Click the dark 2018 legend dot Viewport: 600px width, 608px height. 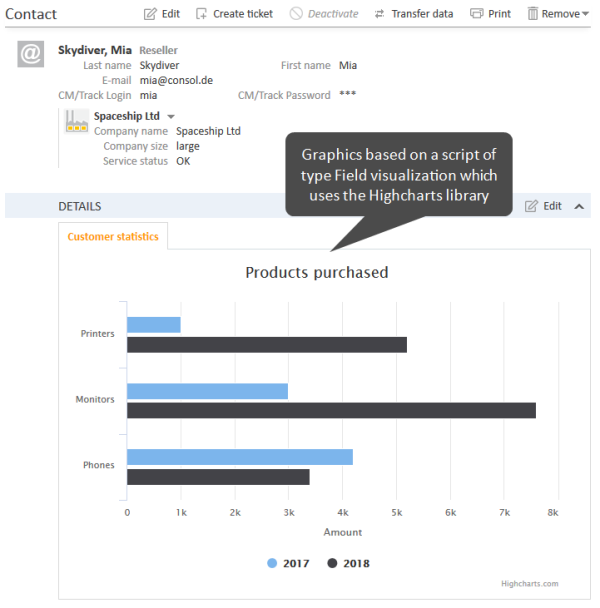[x=332, y=563]
